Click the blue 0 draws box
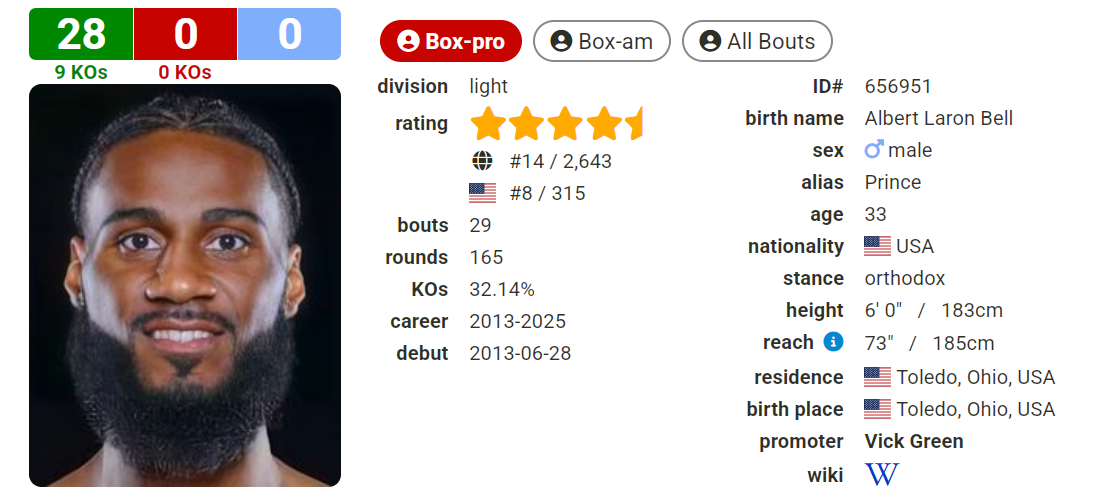This screenshot has width=1102, height=504. (x=289, y=34)
